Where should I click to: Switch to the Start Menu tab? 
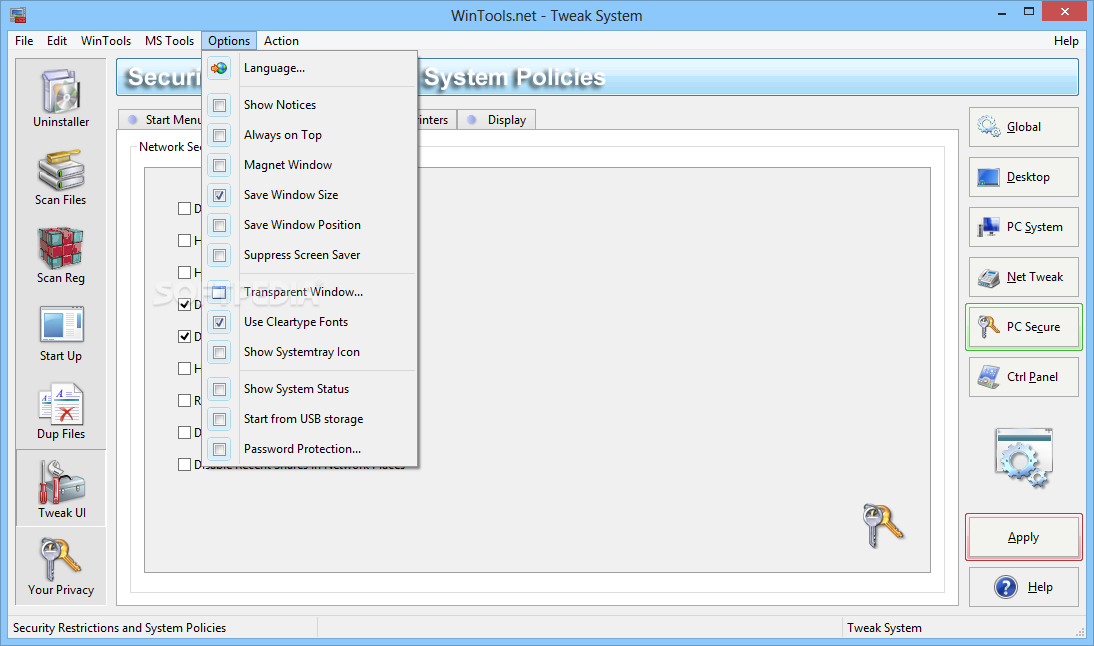[160, 120]
